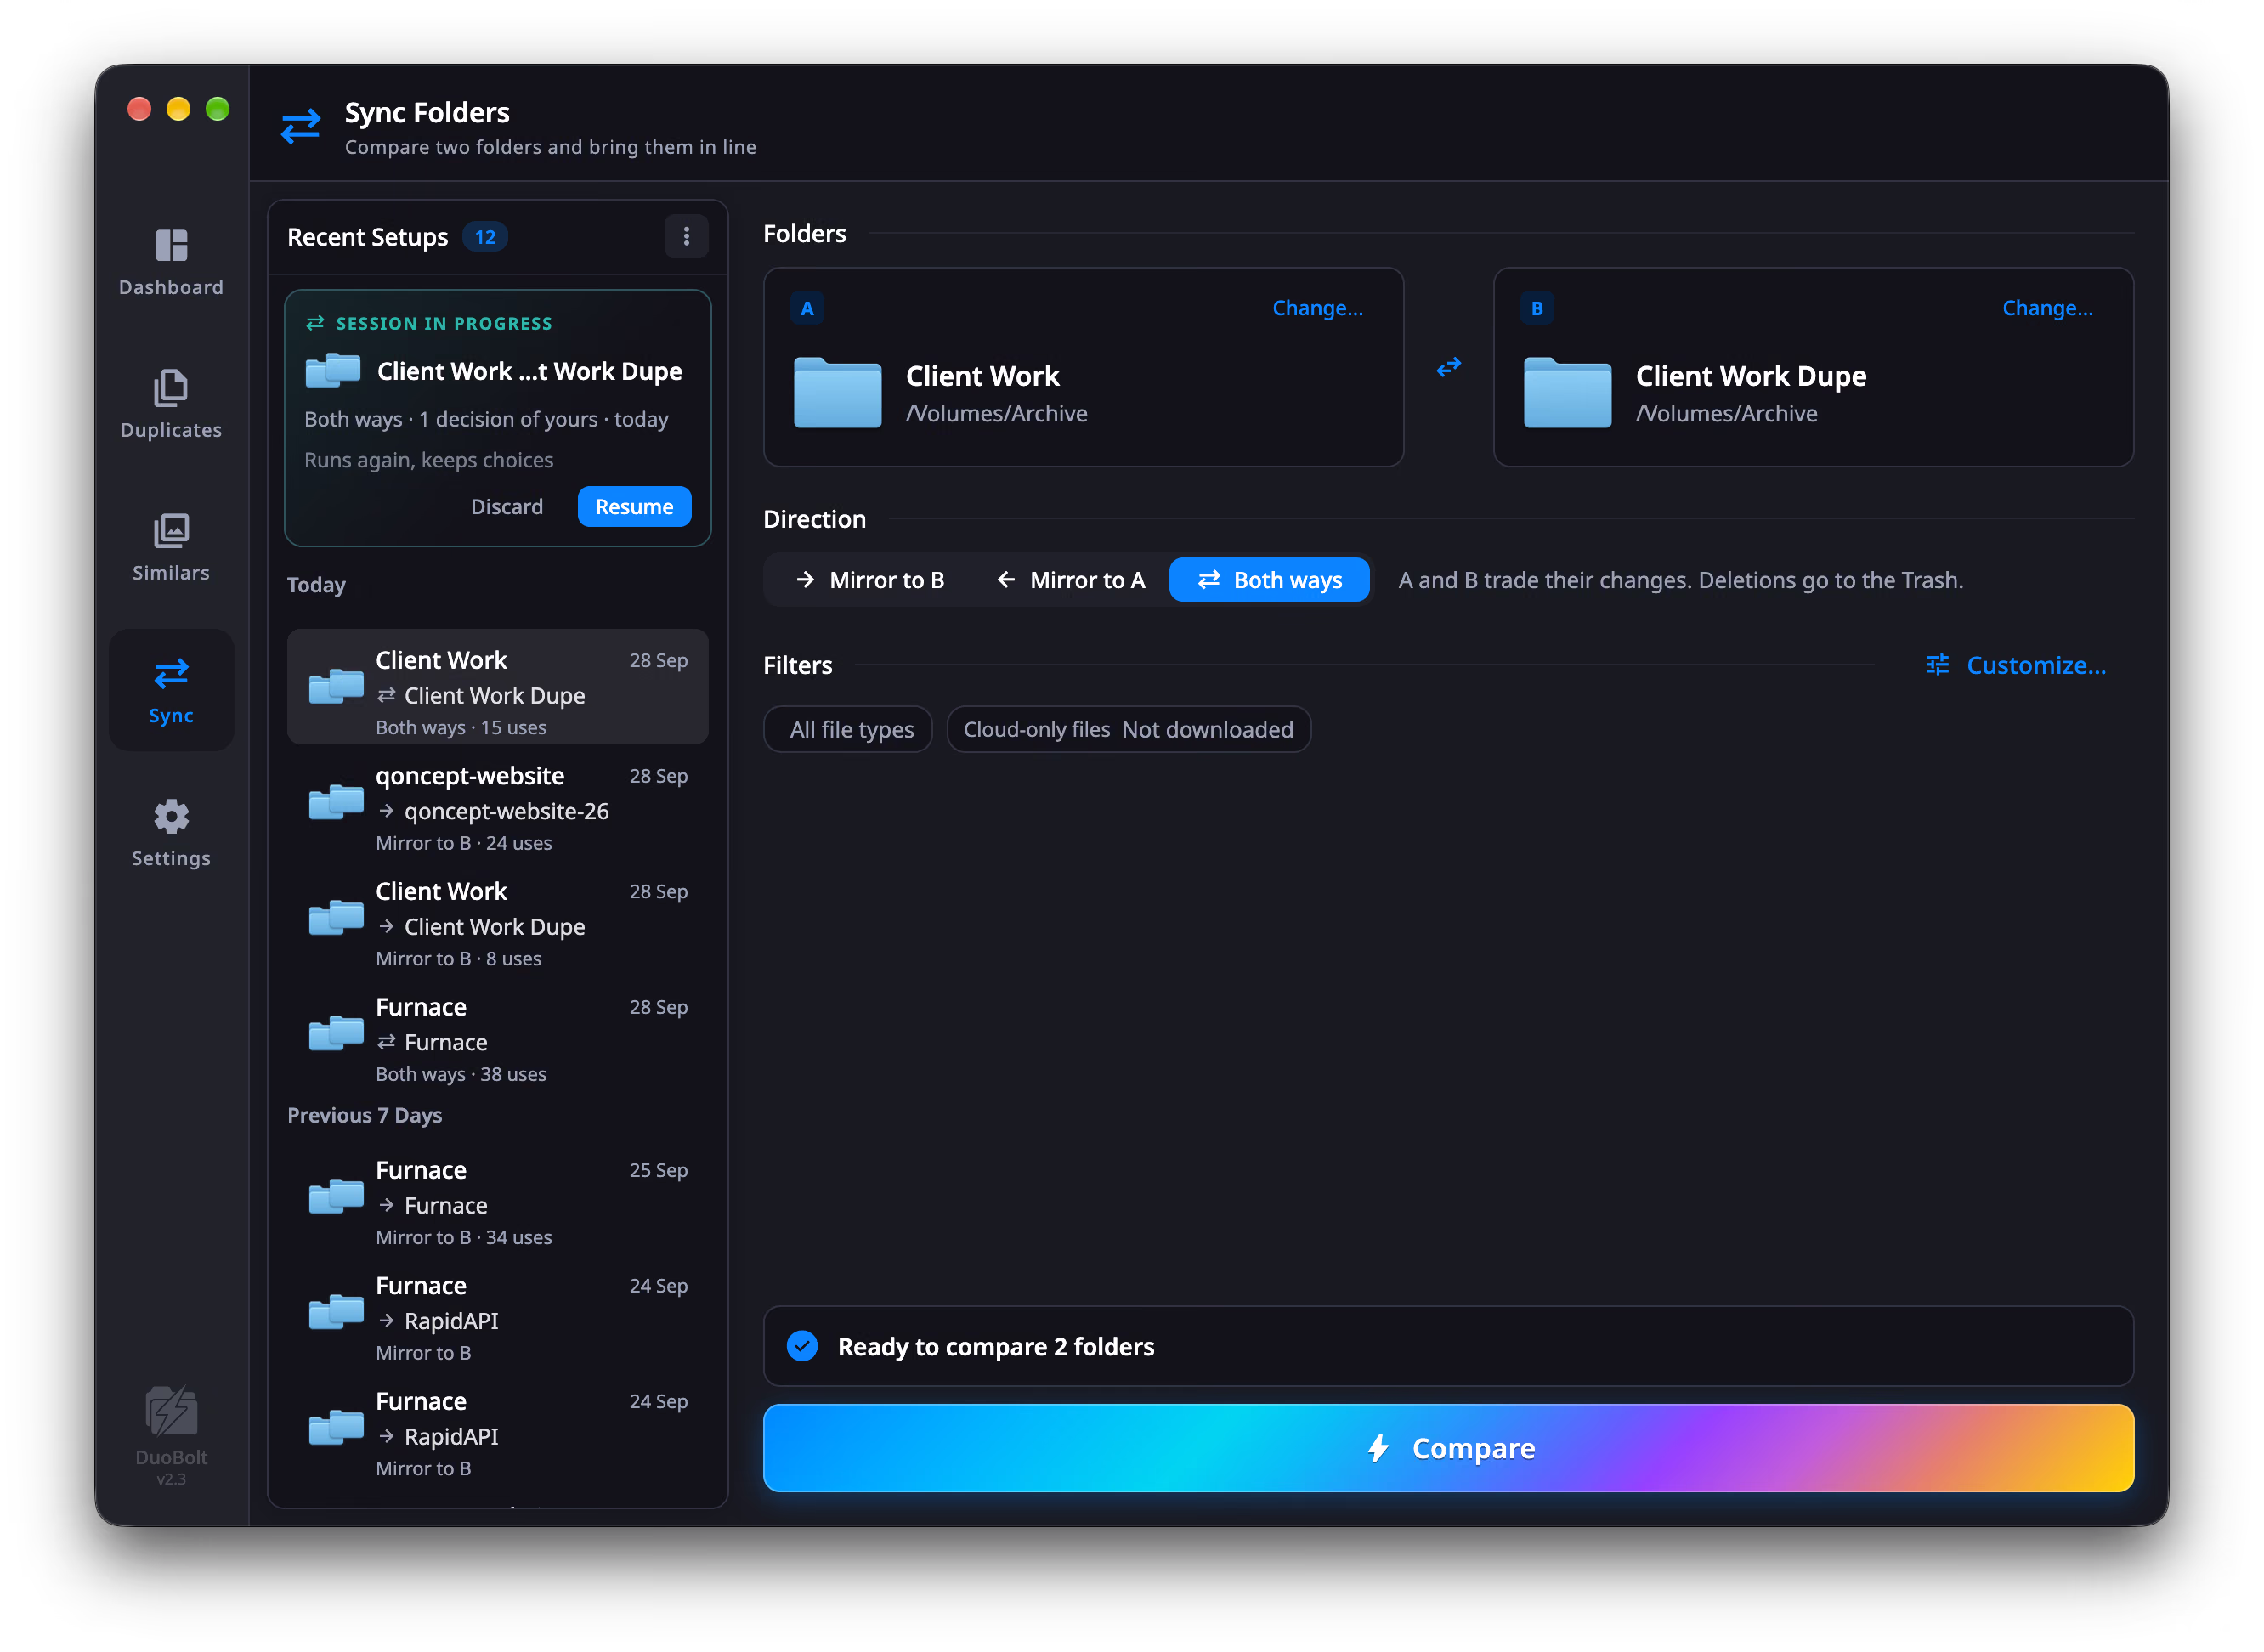Click the Client Work folder icon in card A
2264x1652 pixels.
837,392
